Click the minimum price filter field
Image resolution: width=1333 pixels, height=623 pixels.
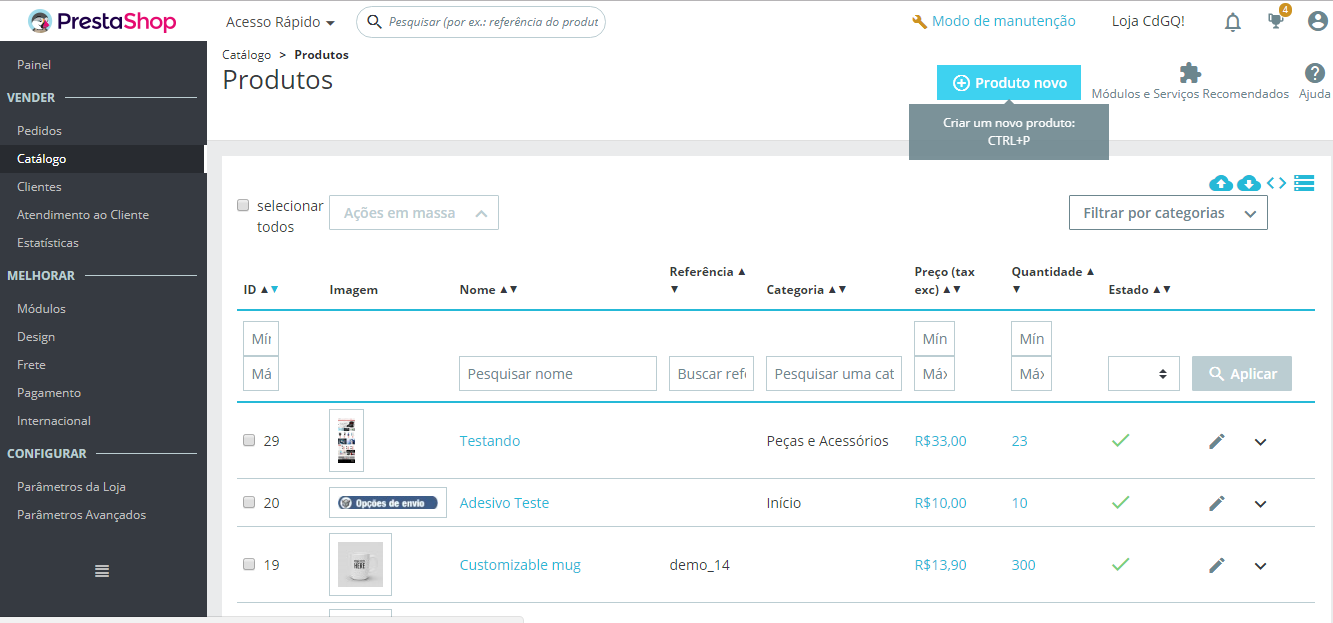click(935, 339)
